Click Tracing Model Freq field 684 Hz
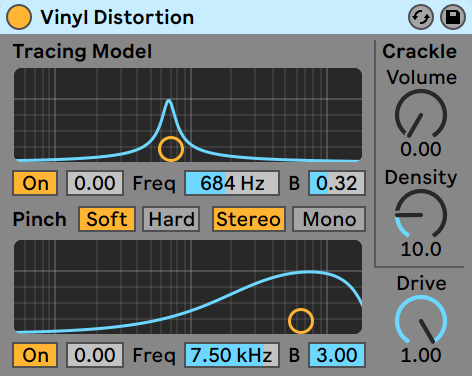 232,183
